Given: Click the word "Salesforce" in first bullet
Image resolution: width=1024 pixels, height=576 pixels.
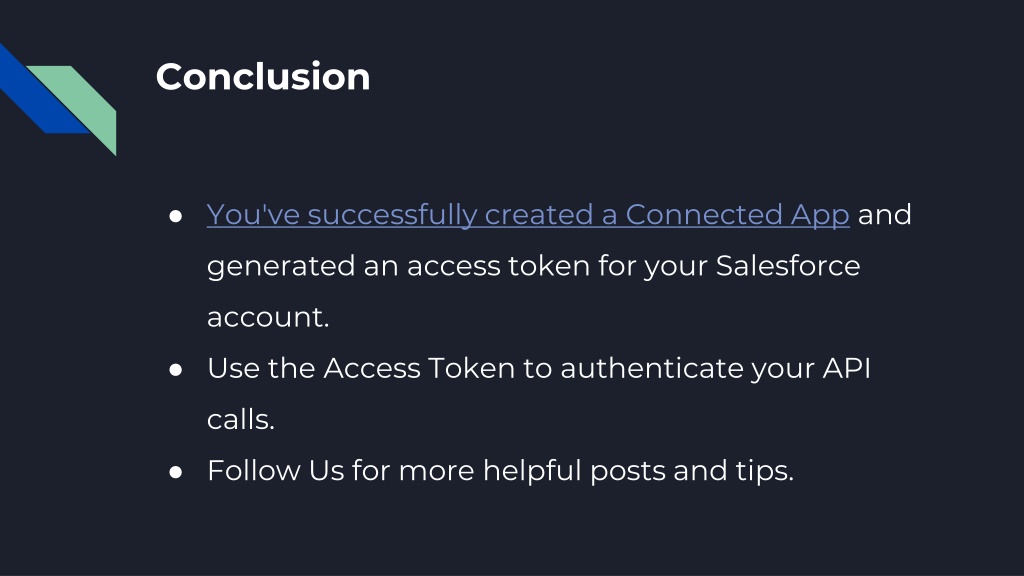Looking at the screenshot, I should pos(788,266).
